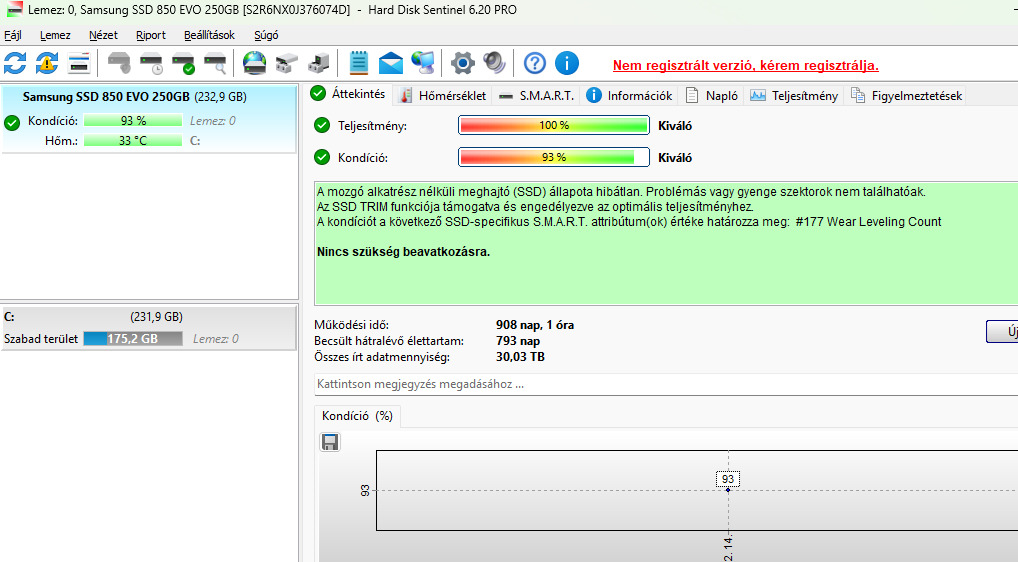Viewport: 1018px width, 562px height.
Task: Switch to the Áttekintés tab
Action: click(351, 94)
